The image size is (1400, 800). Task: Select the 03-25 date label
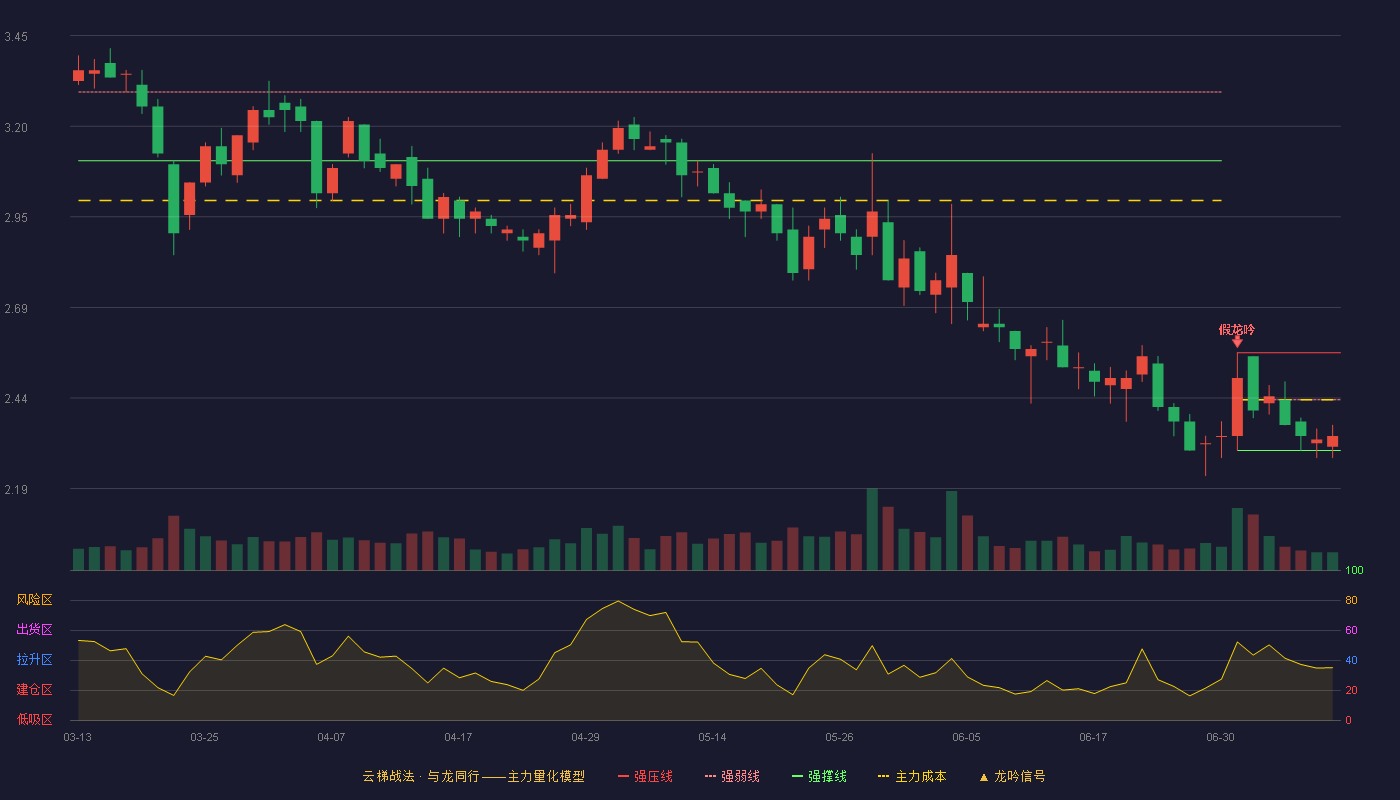[x=204, y=737]
